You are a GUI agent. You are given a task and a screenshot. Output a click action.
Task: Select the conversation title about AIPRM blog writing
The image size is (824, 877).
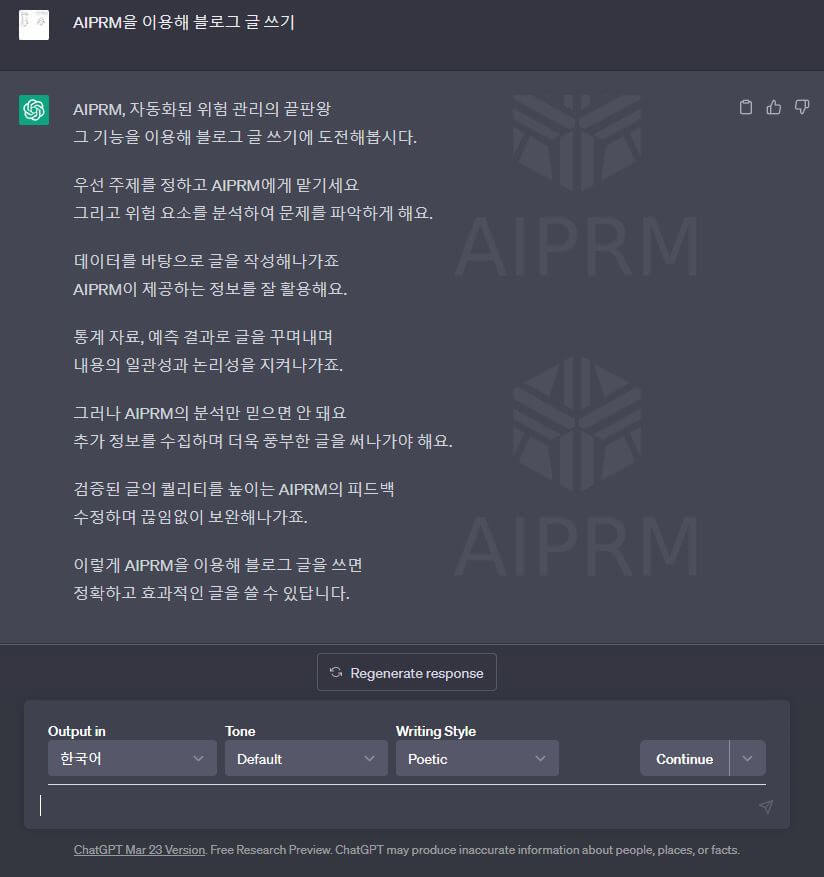click(182, 24)
